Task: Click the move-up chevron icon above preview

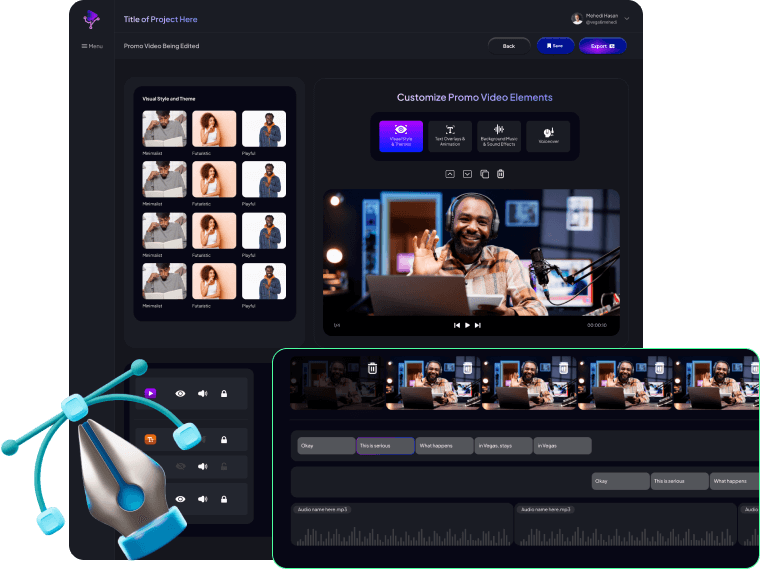Action: pyautogui.click(x=450, y=174)
